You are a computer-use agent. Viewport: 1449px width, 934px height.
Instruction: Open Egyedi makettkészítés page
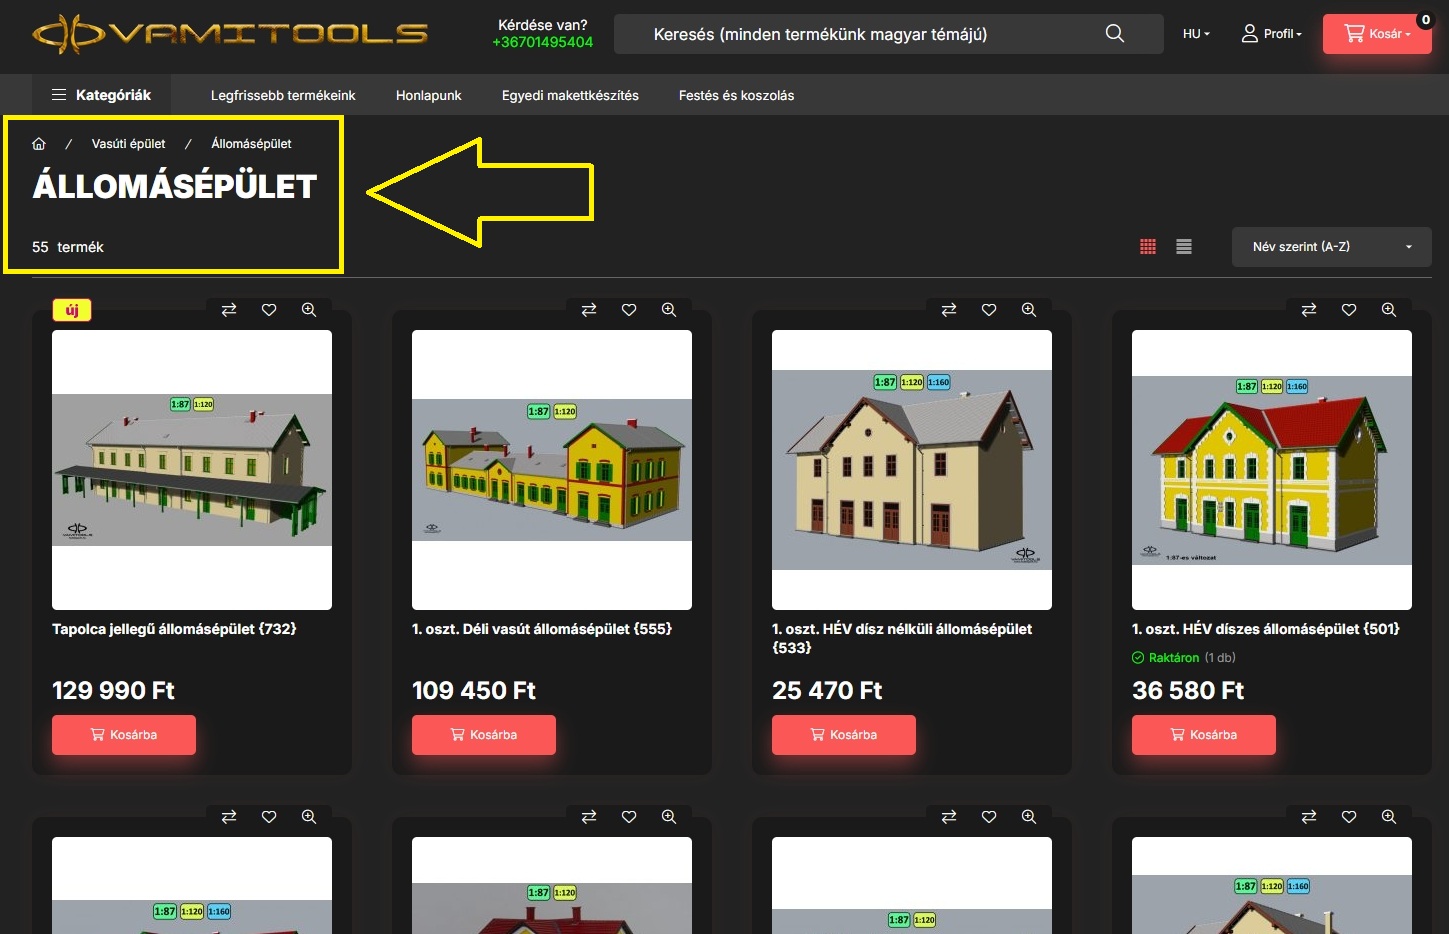(570, 95)
